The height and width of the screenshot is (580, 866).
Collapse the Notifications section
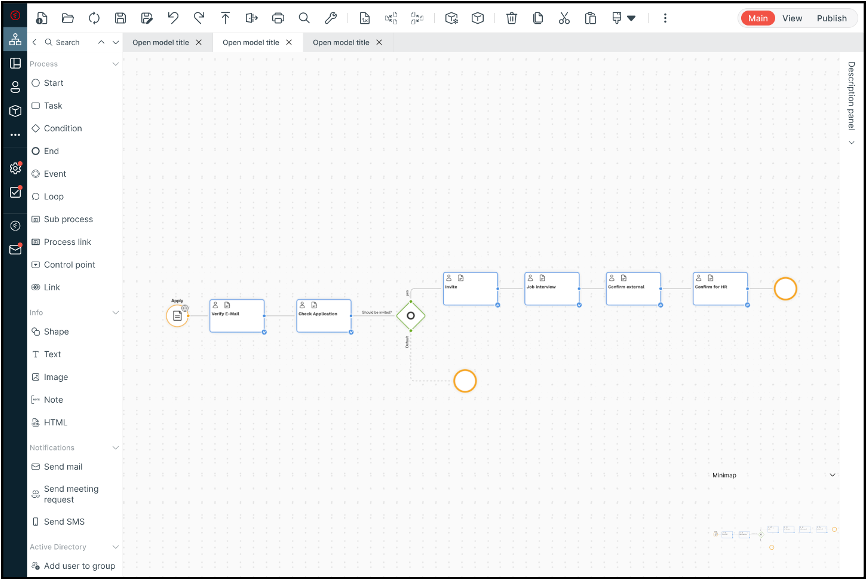(x=115, y=448)
